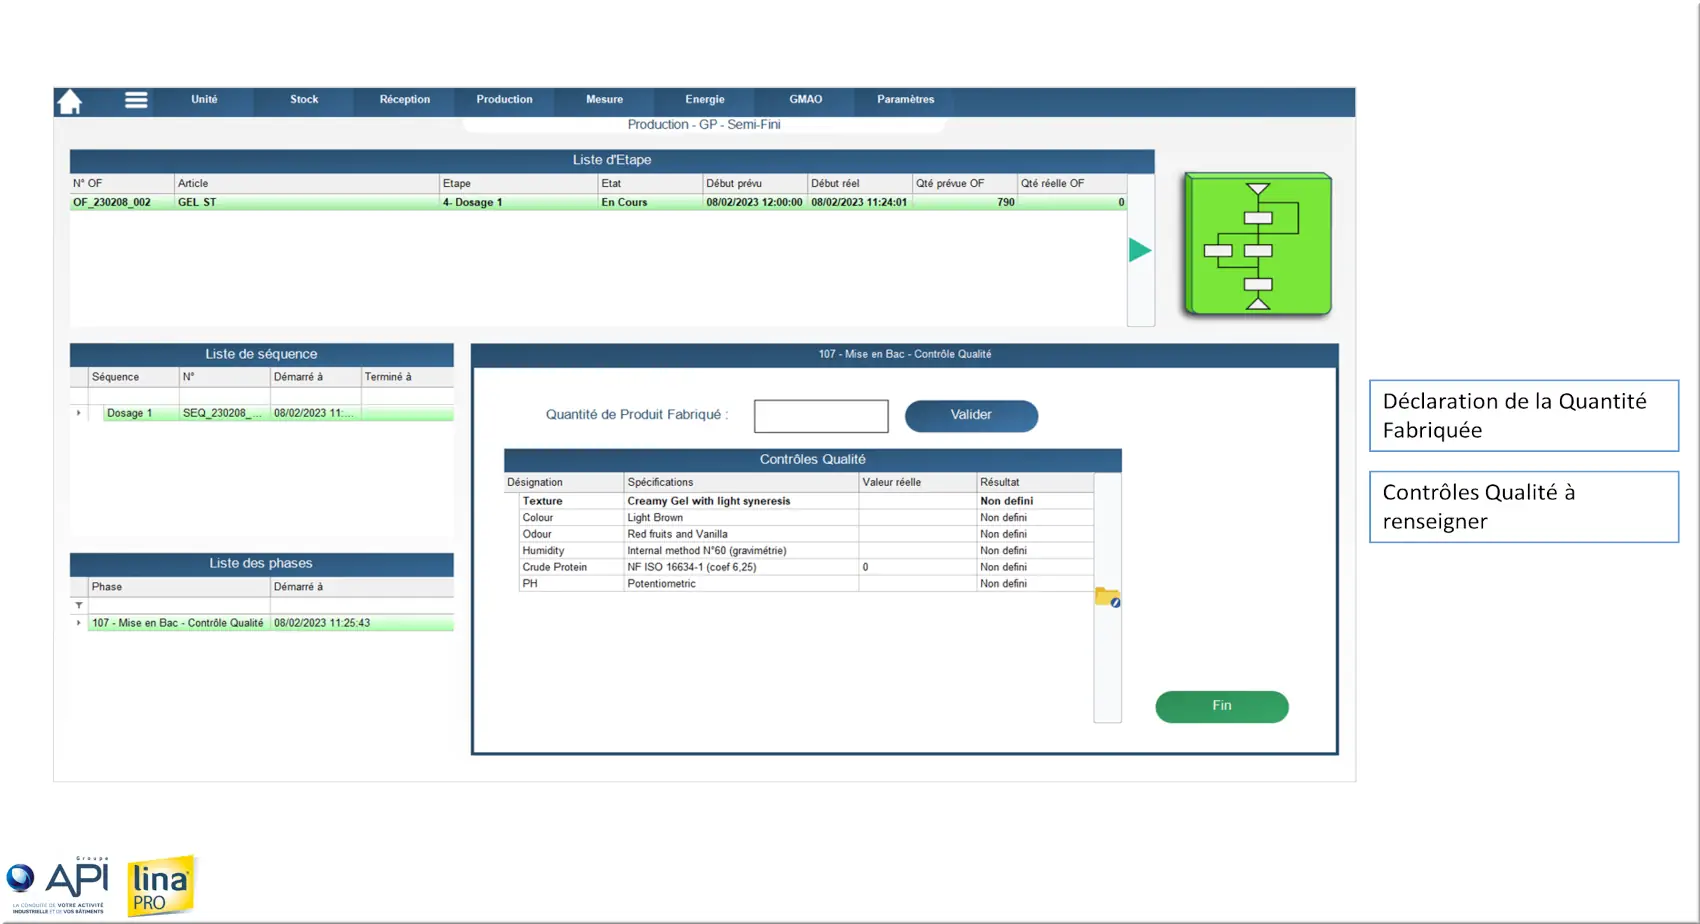This screenshot has height=924, width=1700.
Task: Click the filter row field under Phase
Action: [179, 605]
